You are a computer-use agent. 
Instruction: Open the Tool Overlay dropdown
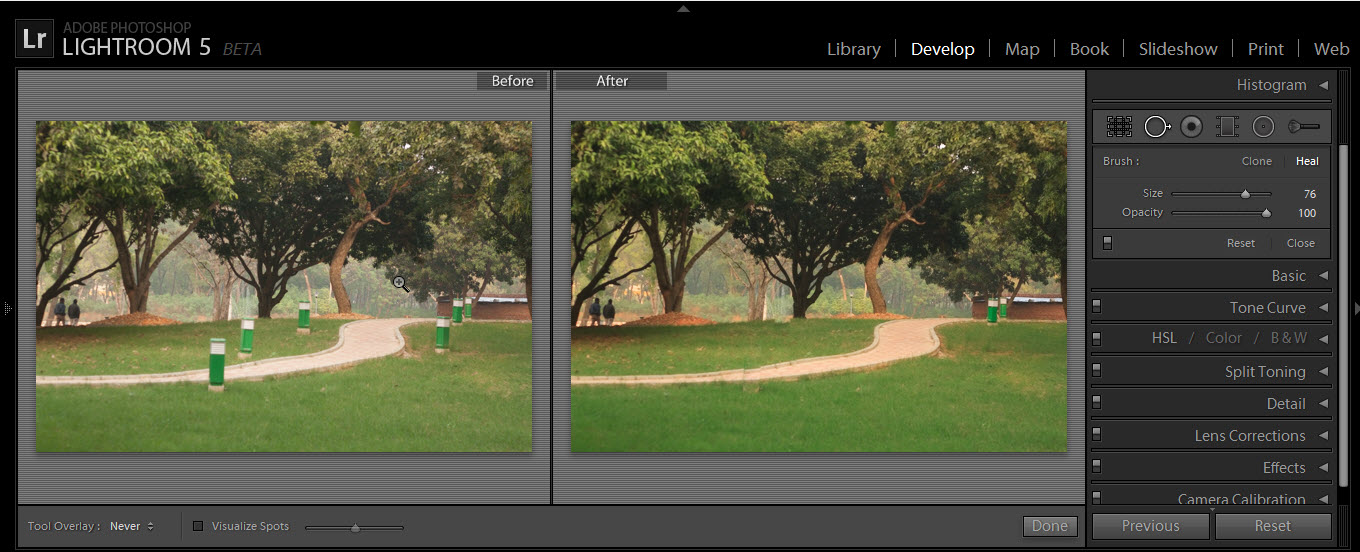132,526
